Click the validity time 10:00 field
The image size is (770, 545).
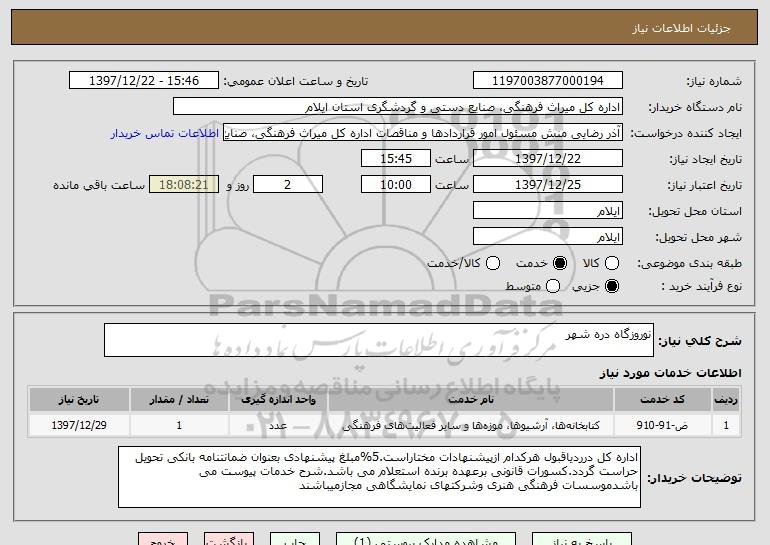[x=396, y=185]
